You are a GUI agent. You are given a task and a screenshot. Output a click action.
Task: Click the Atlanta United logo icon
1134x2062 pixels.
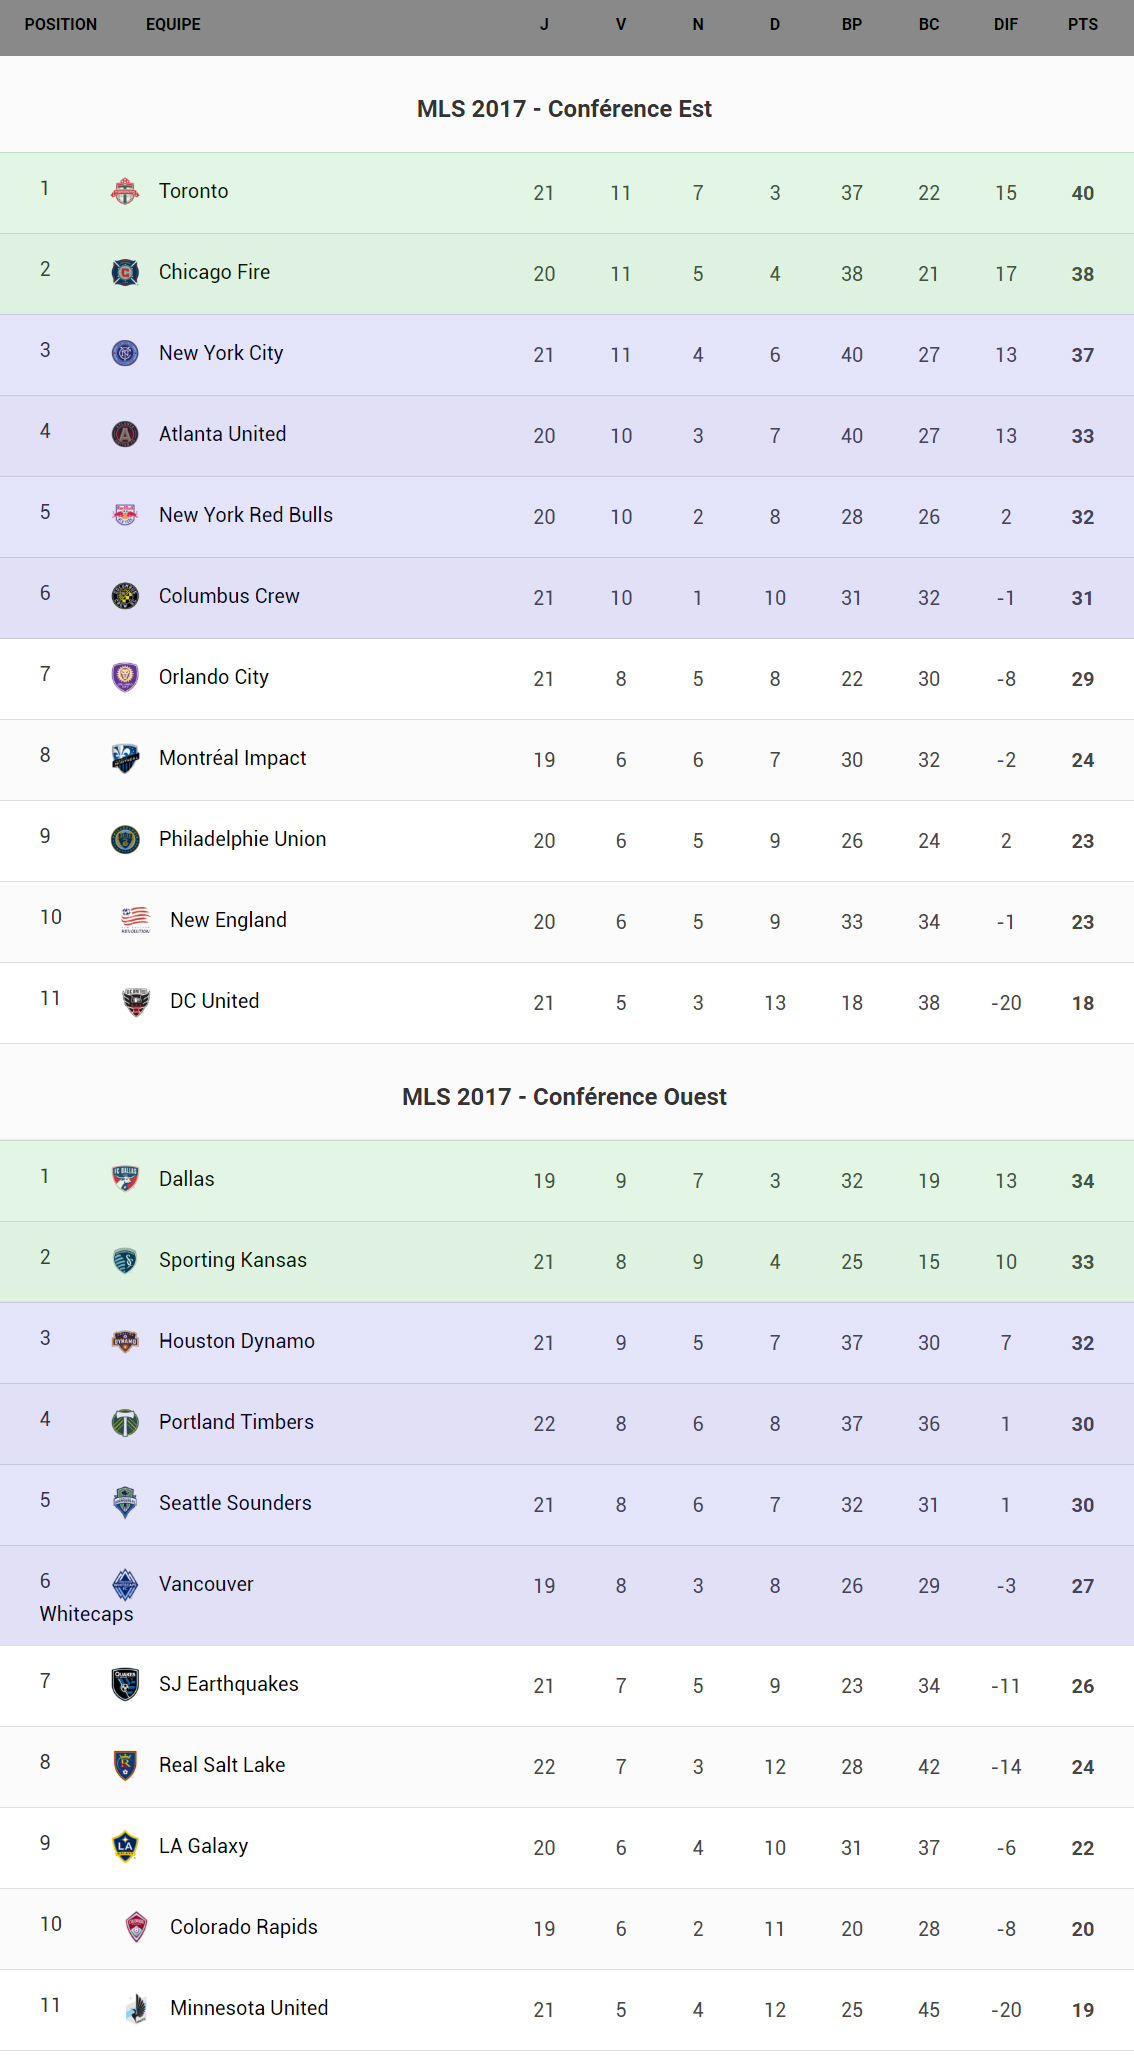tap(125, 434)
